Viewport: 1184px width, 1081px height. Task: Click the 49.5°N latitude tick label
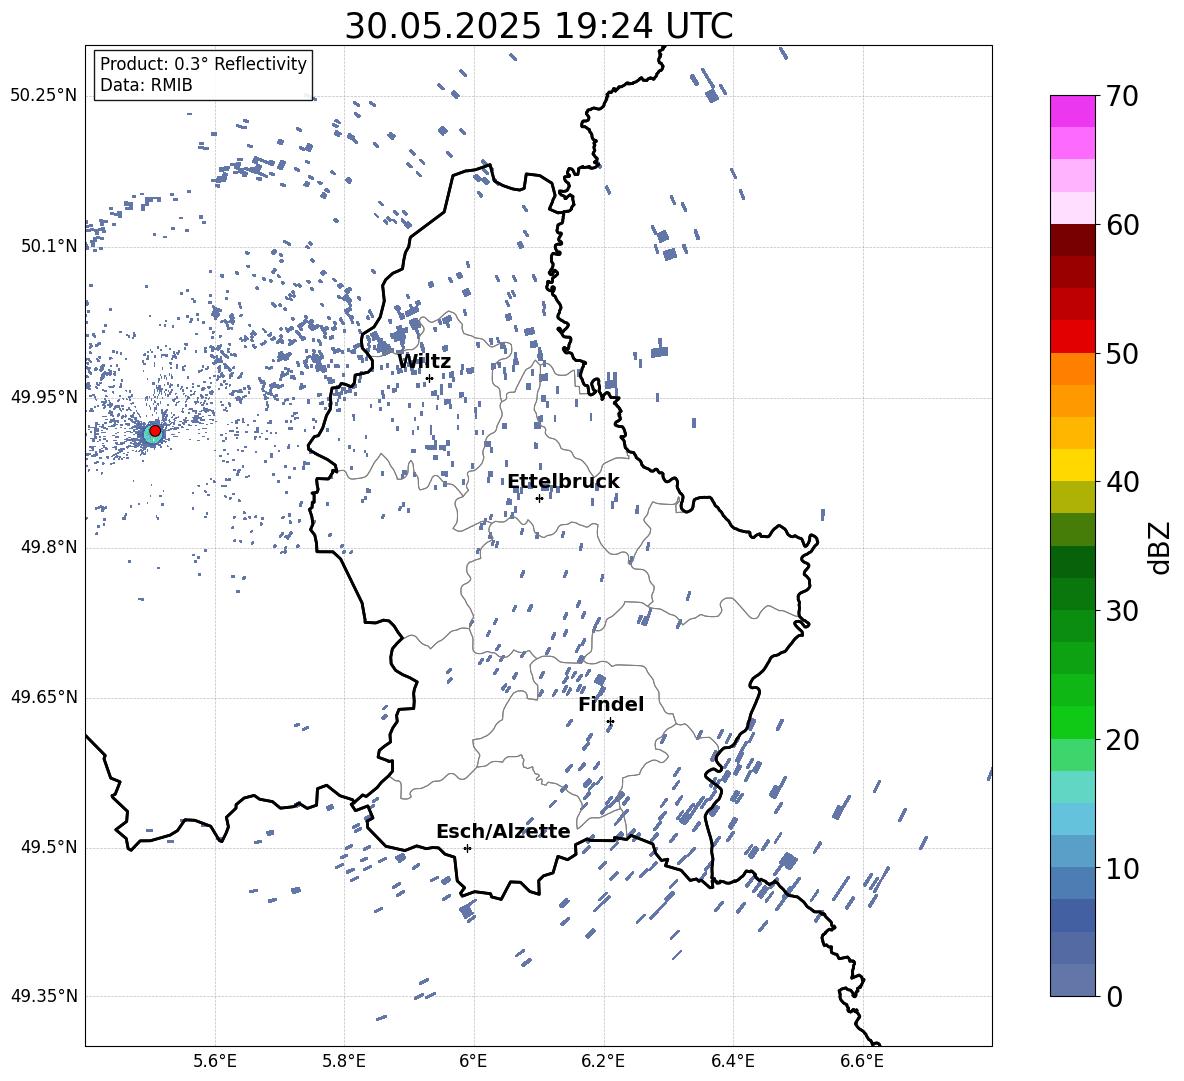pos(49,847)
